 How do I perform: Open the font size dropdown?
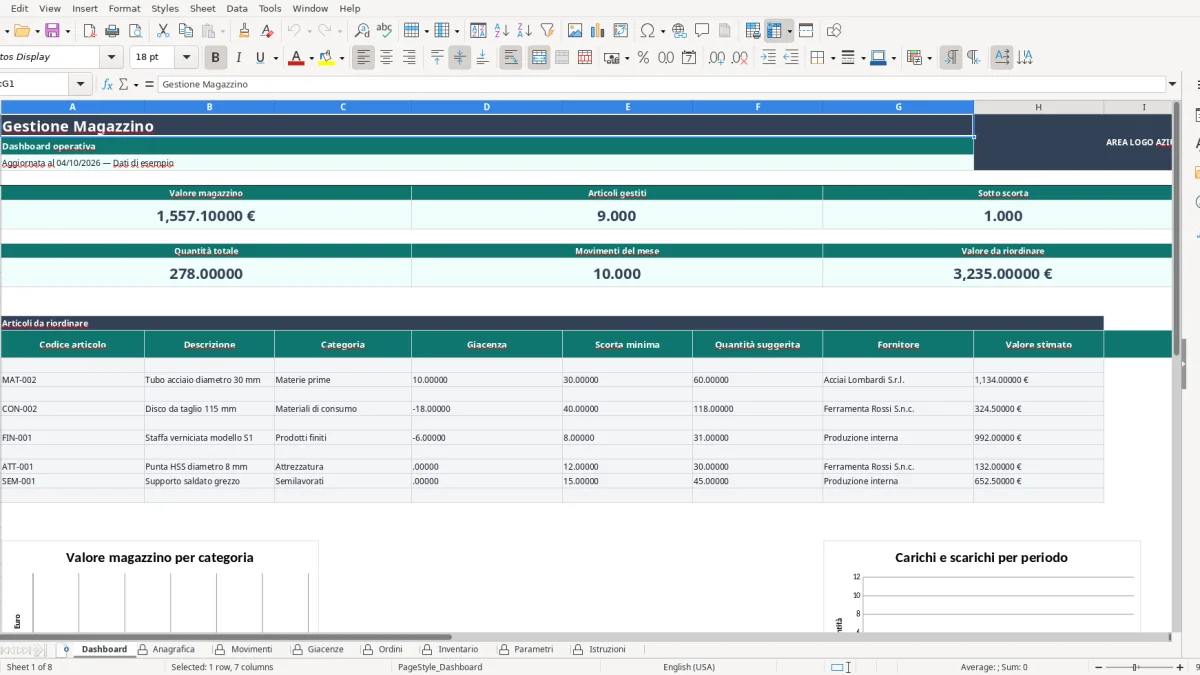coord(187,58)
